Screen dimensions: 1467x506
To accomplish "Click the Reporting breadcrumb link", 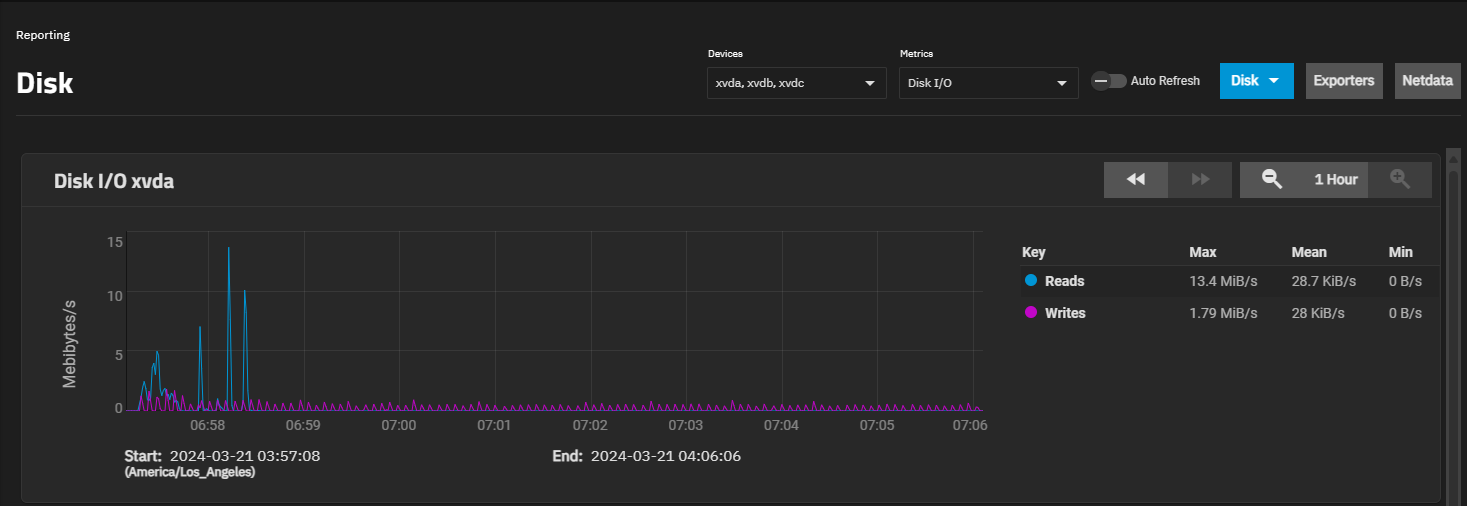I will click(x=43, y=35).
